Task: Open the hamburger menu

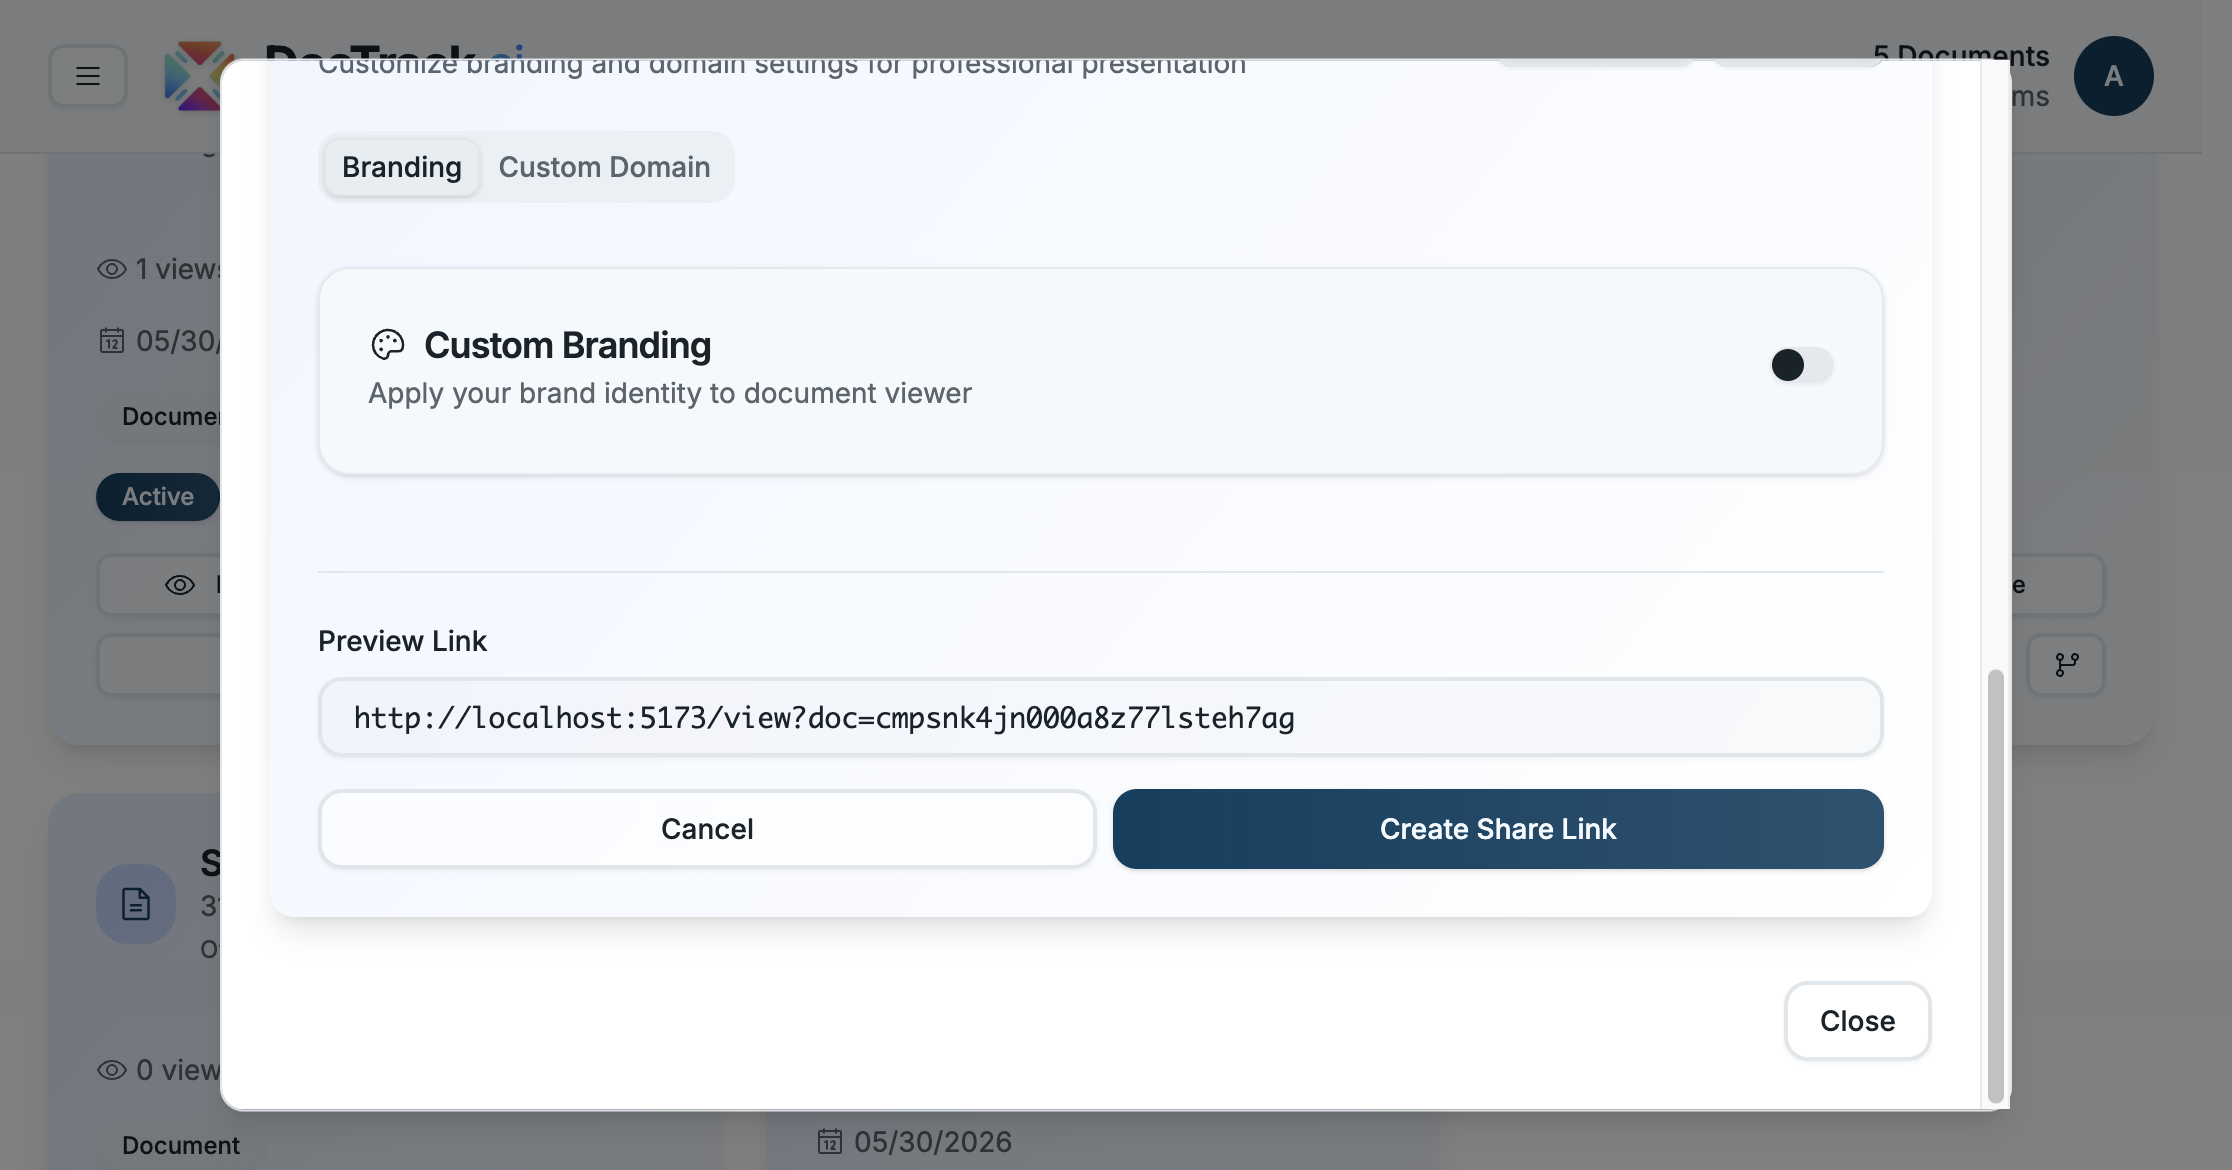Action: coord(88,76)
